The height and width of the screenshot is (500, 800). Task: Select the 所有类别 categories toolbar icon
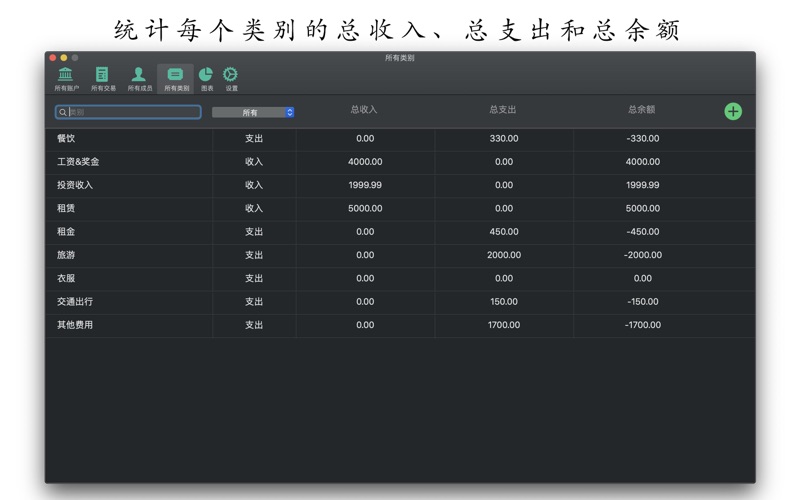(176, 79)
